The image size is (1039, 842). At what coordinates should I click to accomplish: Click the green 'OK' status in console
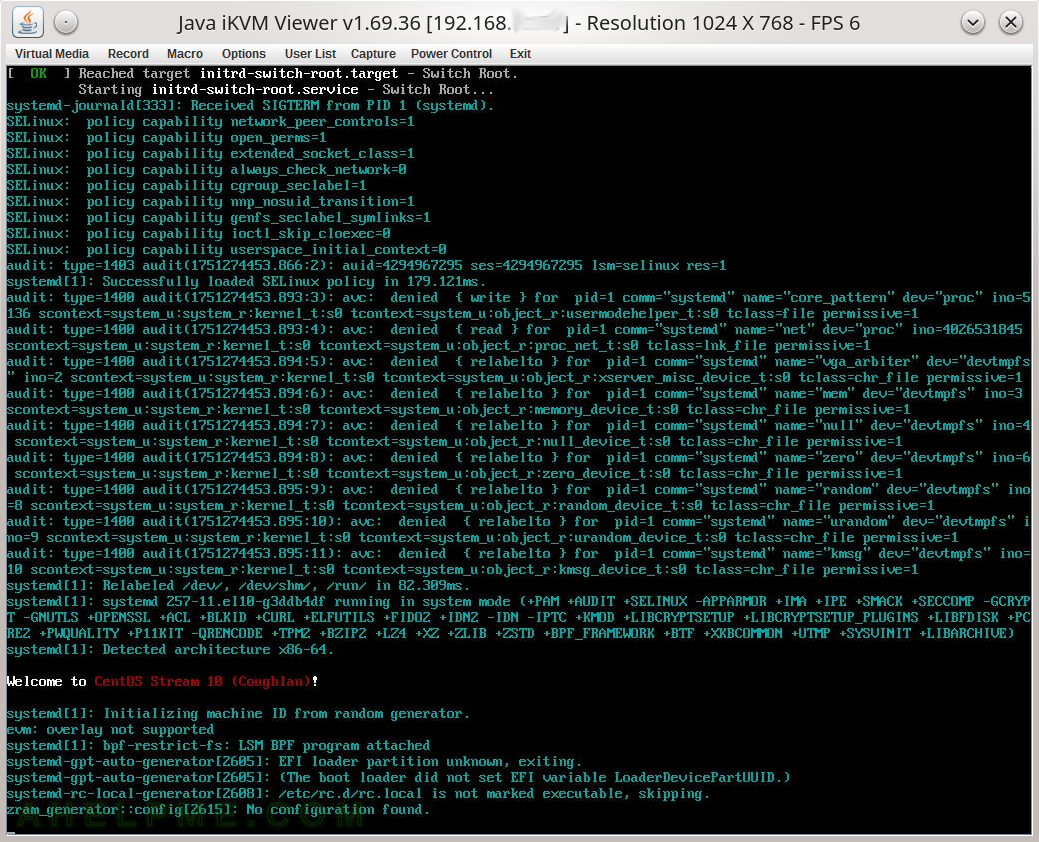tap(38, 74)
